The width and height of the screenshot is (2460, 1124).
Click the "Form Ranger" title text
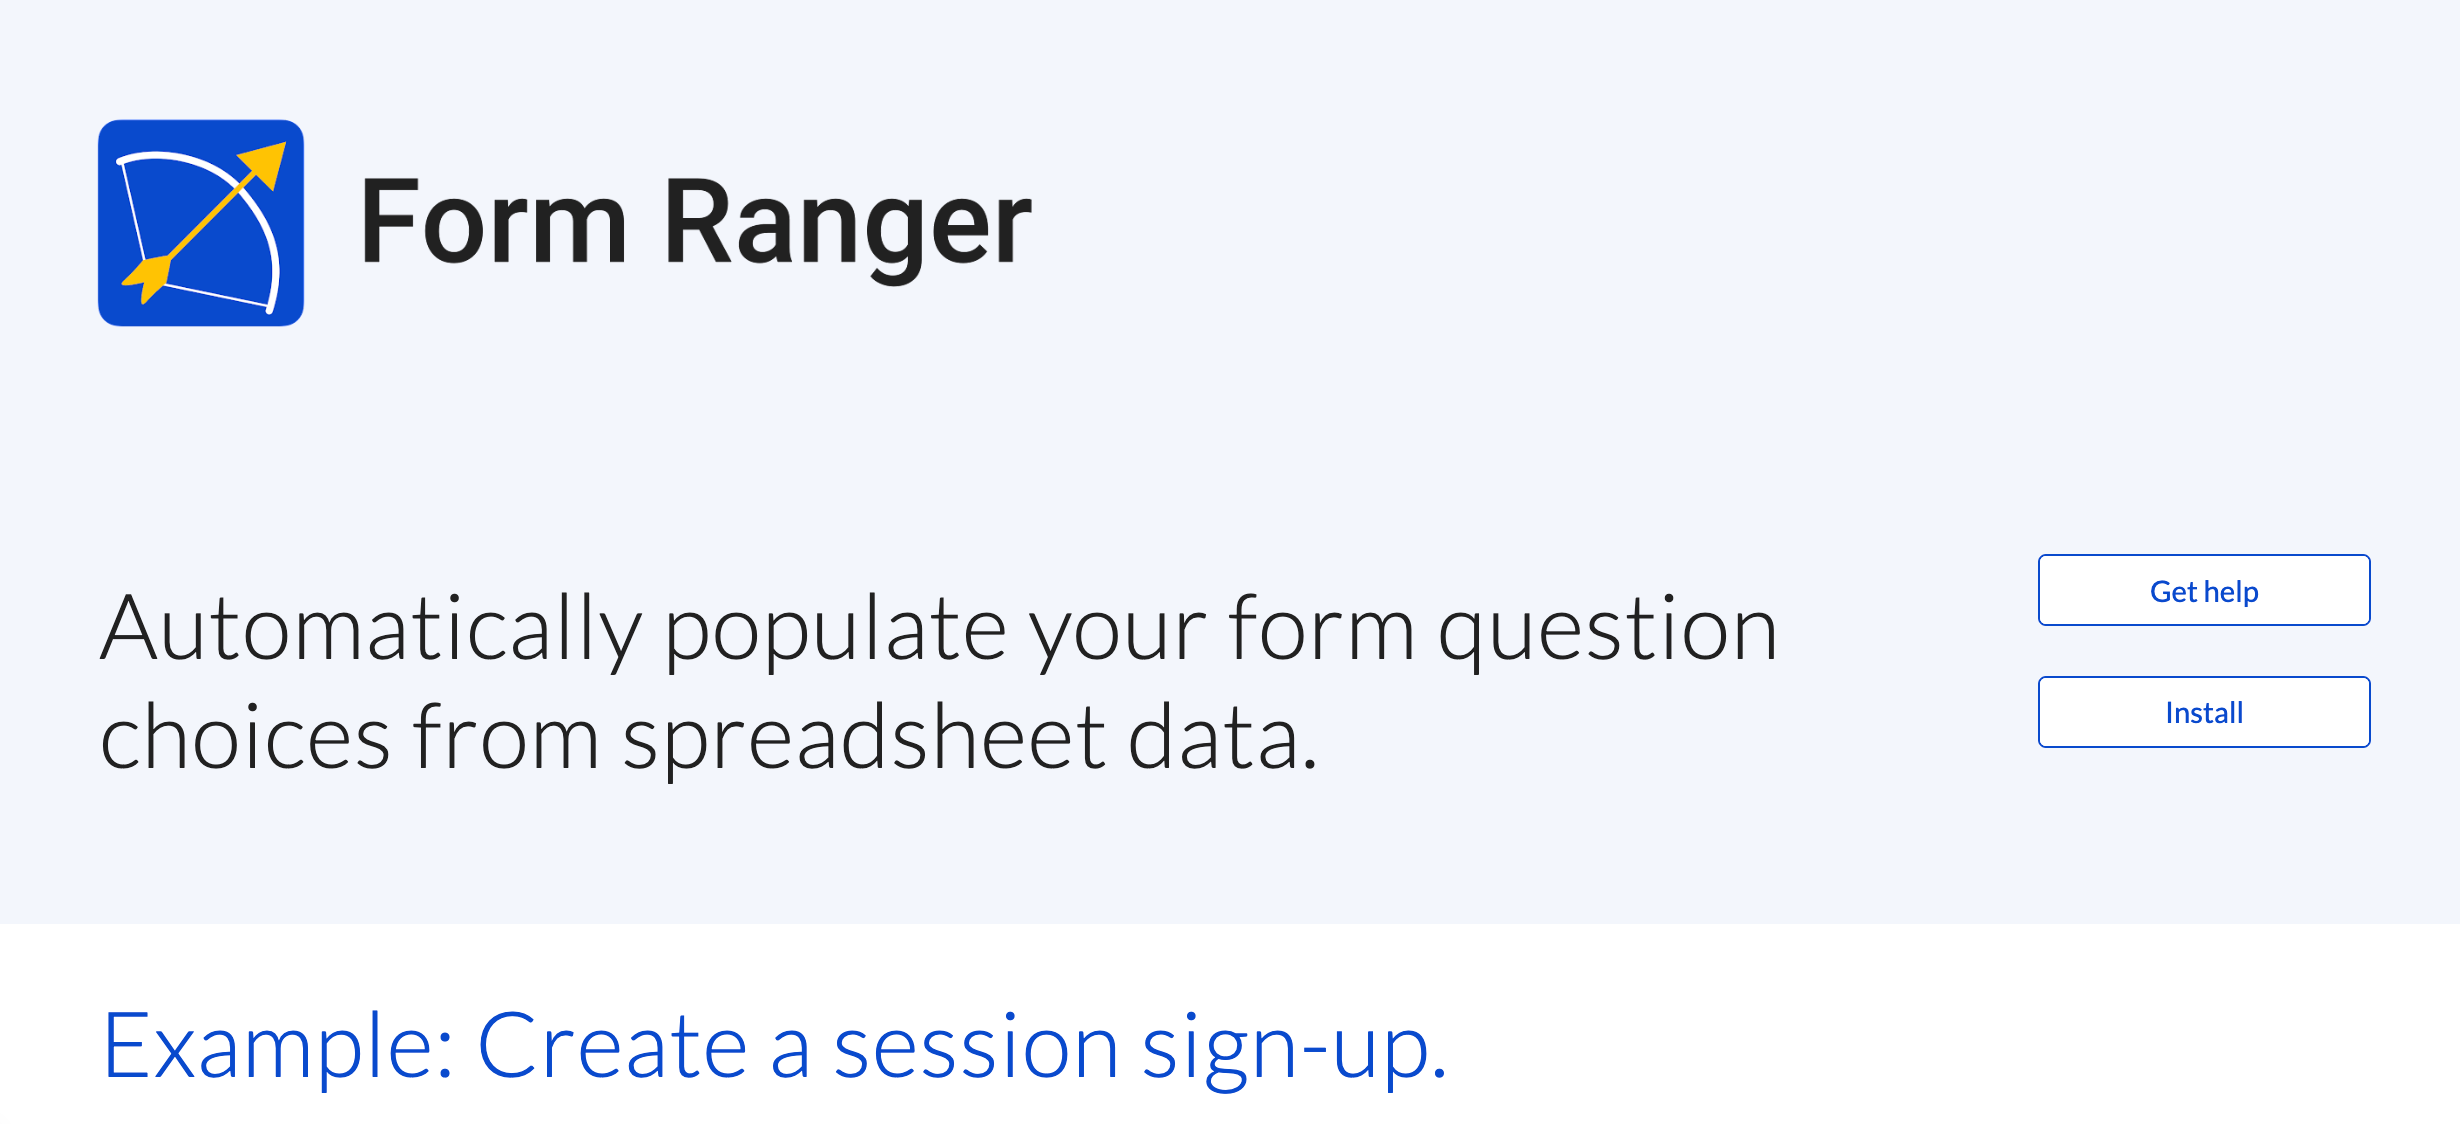(696, 225)
